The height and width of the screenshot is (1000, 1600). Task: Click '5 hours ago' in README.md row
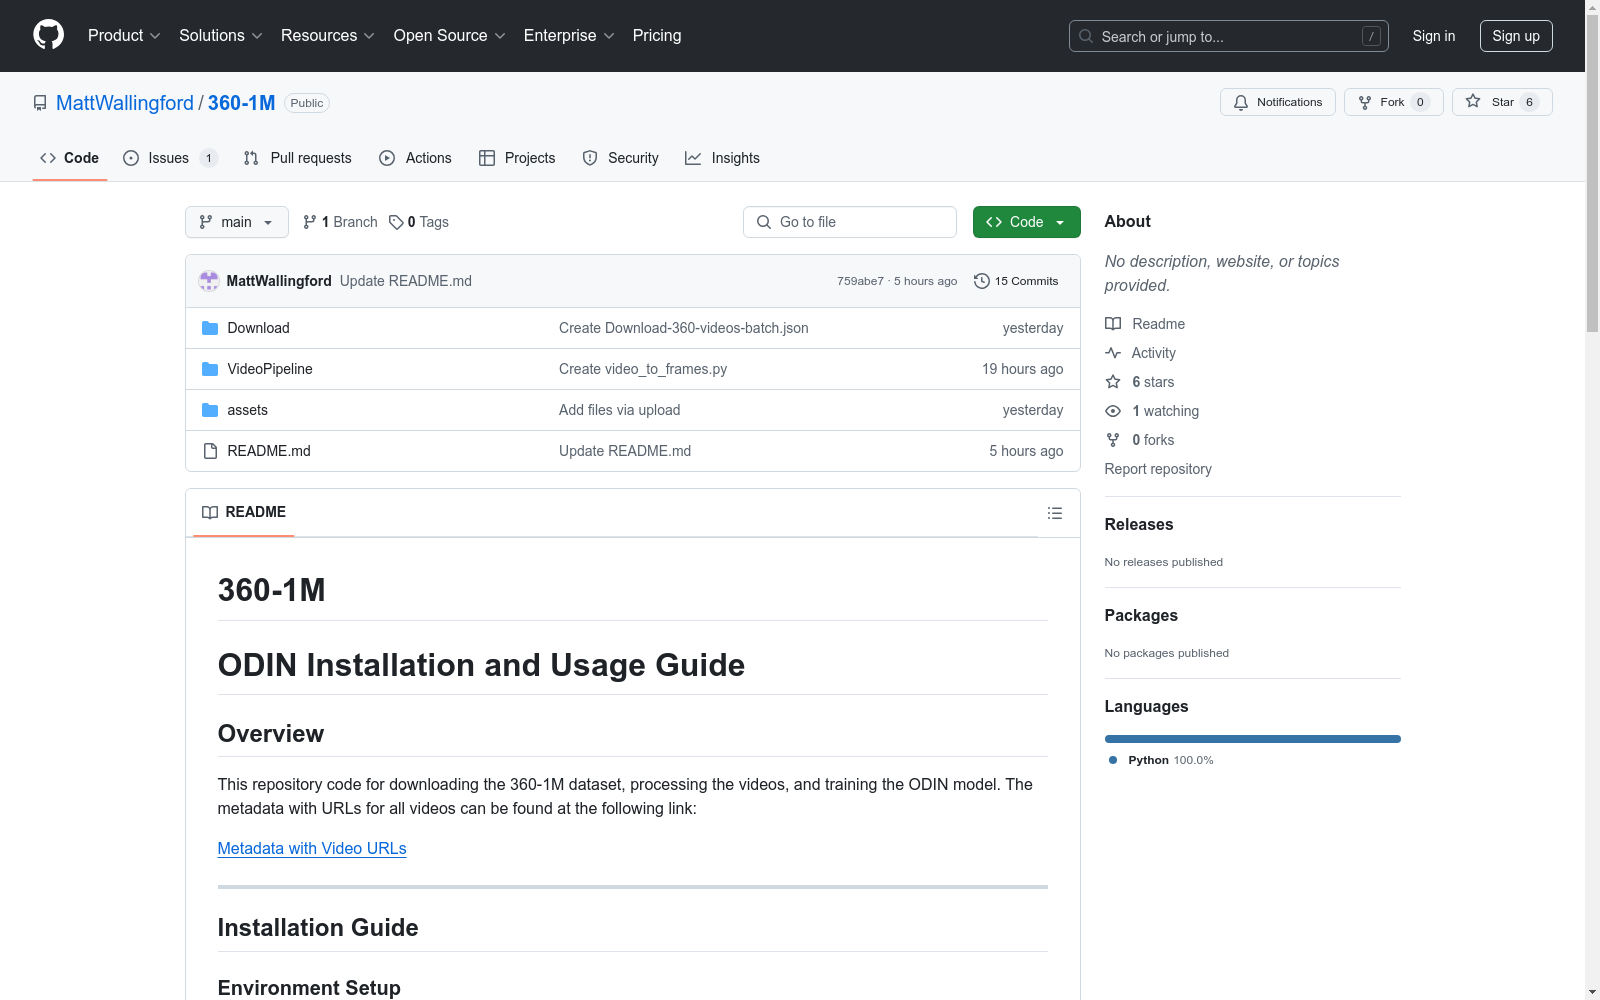pos(1026,451)
